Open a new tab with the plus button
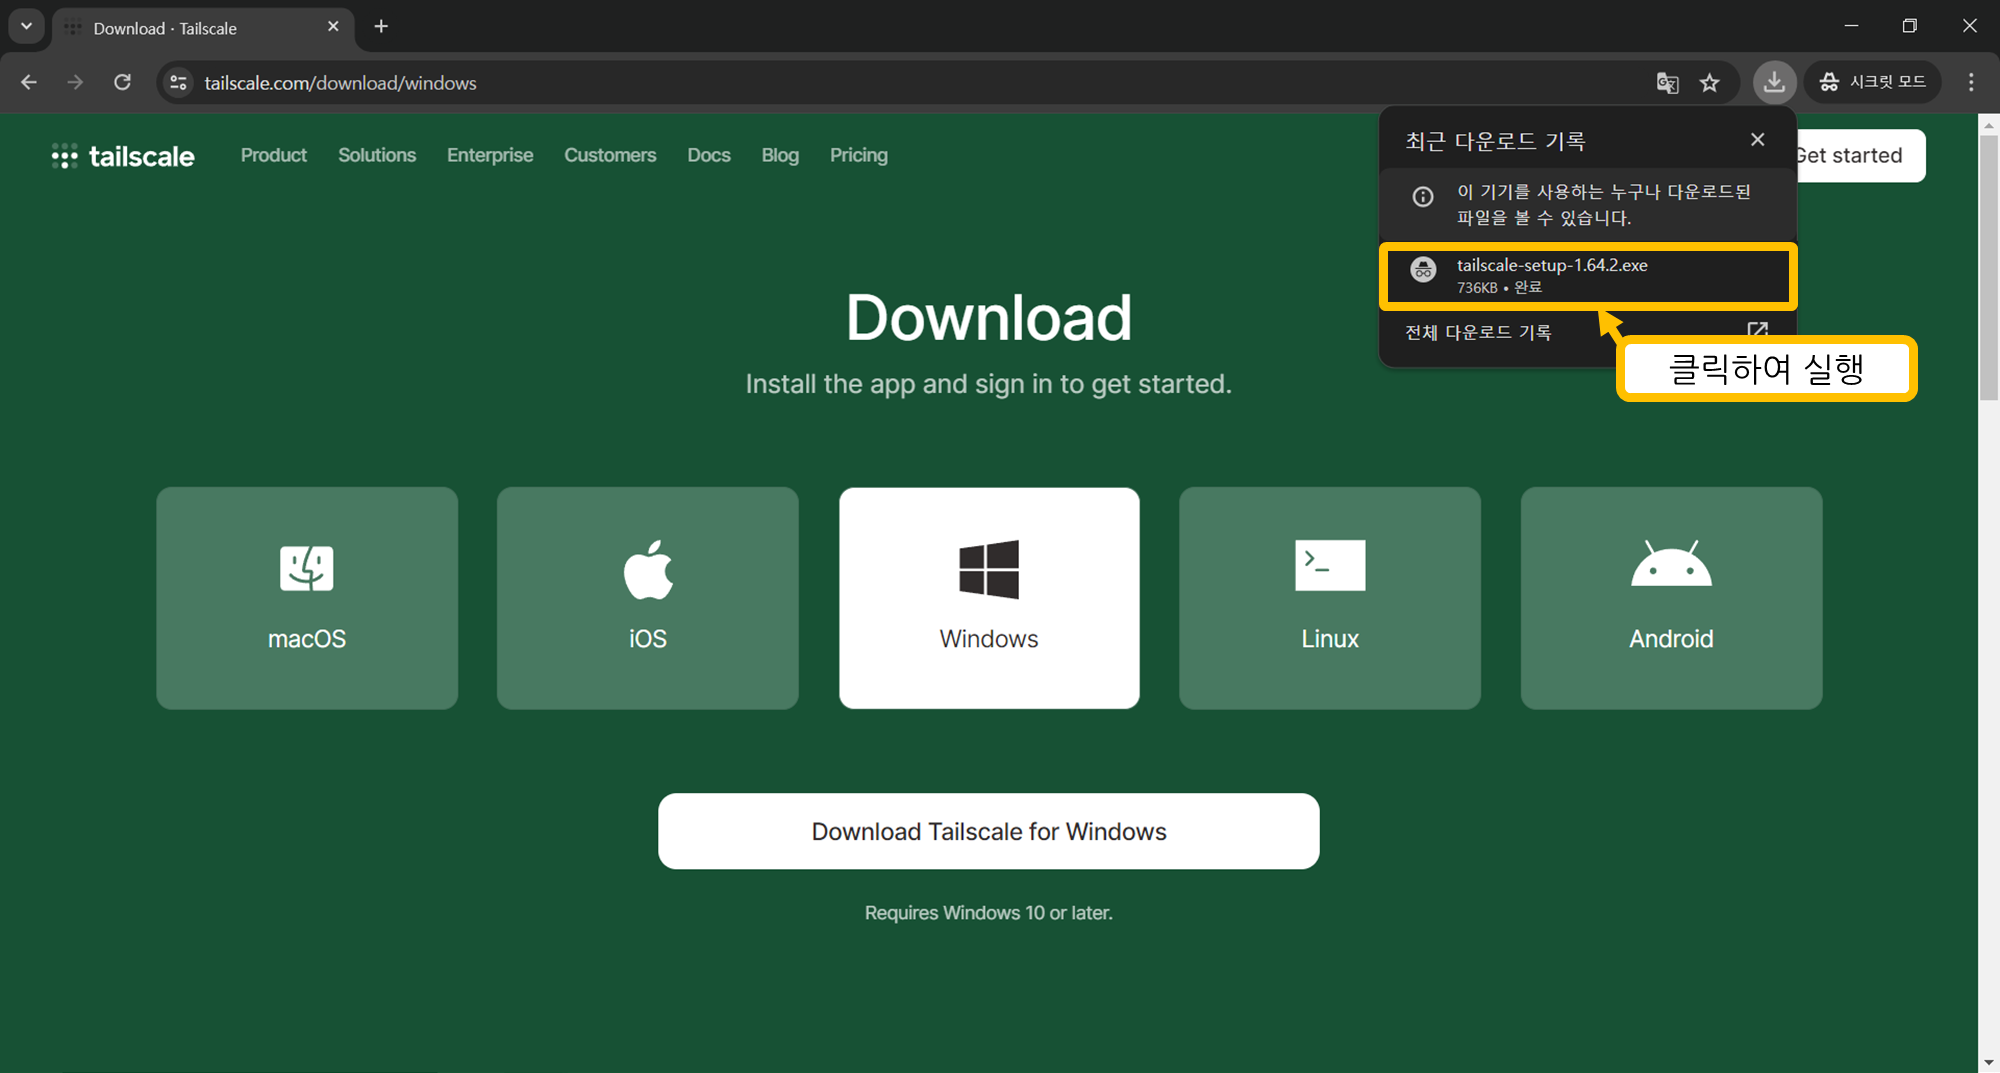Image resolution: width=2000 pixels, height=1073 pixels. (381, 27)
